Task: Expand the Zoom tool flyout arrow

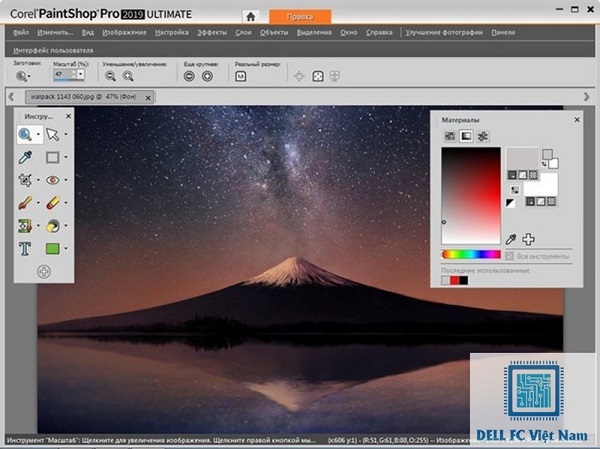Action: (38, 134)
